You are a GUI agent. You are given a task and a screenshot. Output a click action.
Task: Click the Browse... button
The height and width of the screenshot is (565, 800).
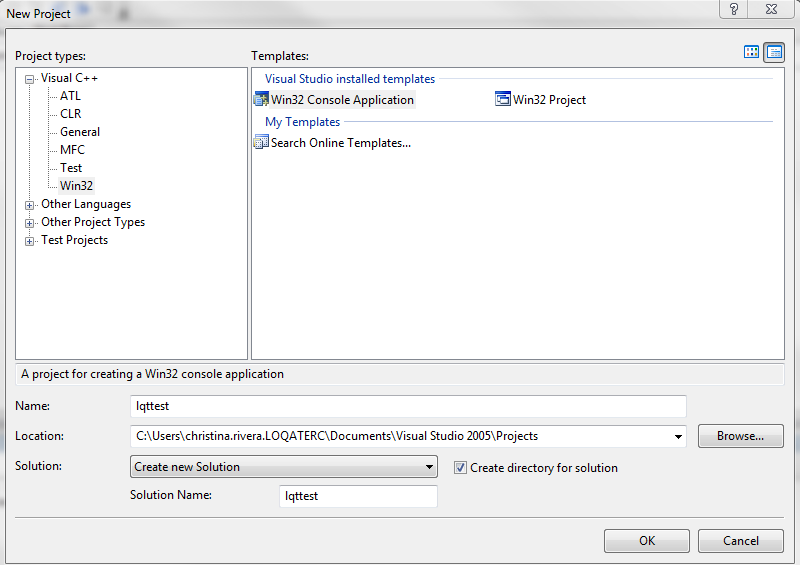coord(740,436)
